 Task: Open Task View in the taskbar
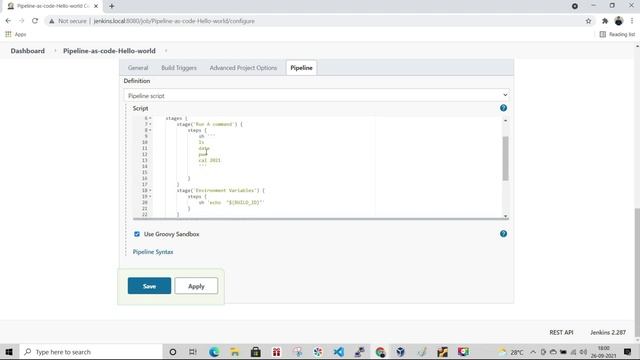point(193,352)
